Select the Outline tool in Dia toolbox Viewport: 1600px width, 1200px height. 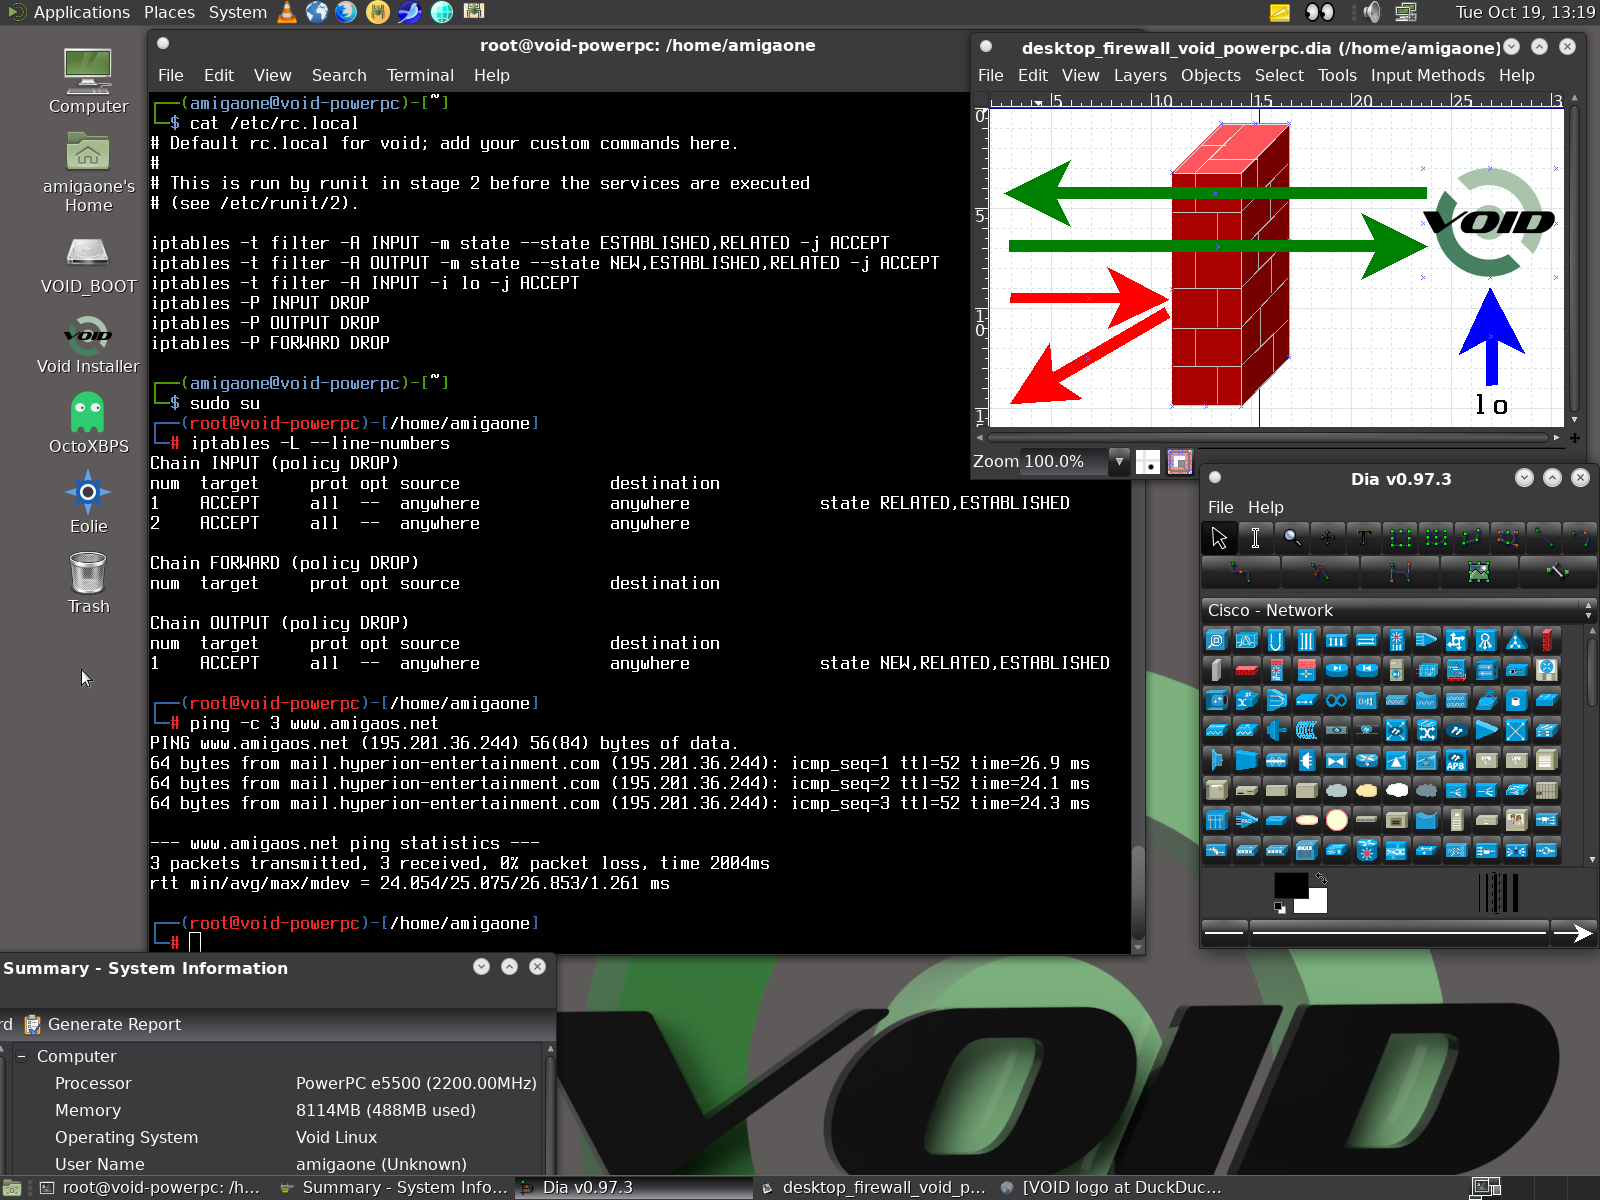pyautogui.click(x=1558, y=572)
